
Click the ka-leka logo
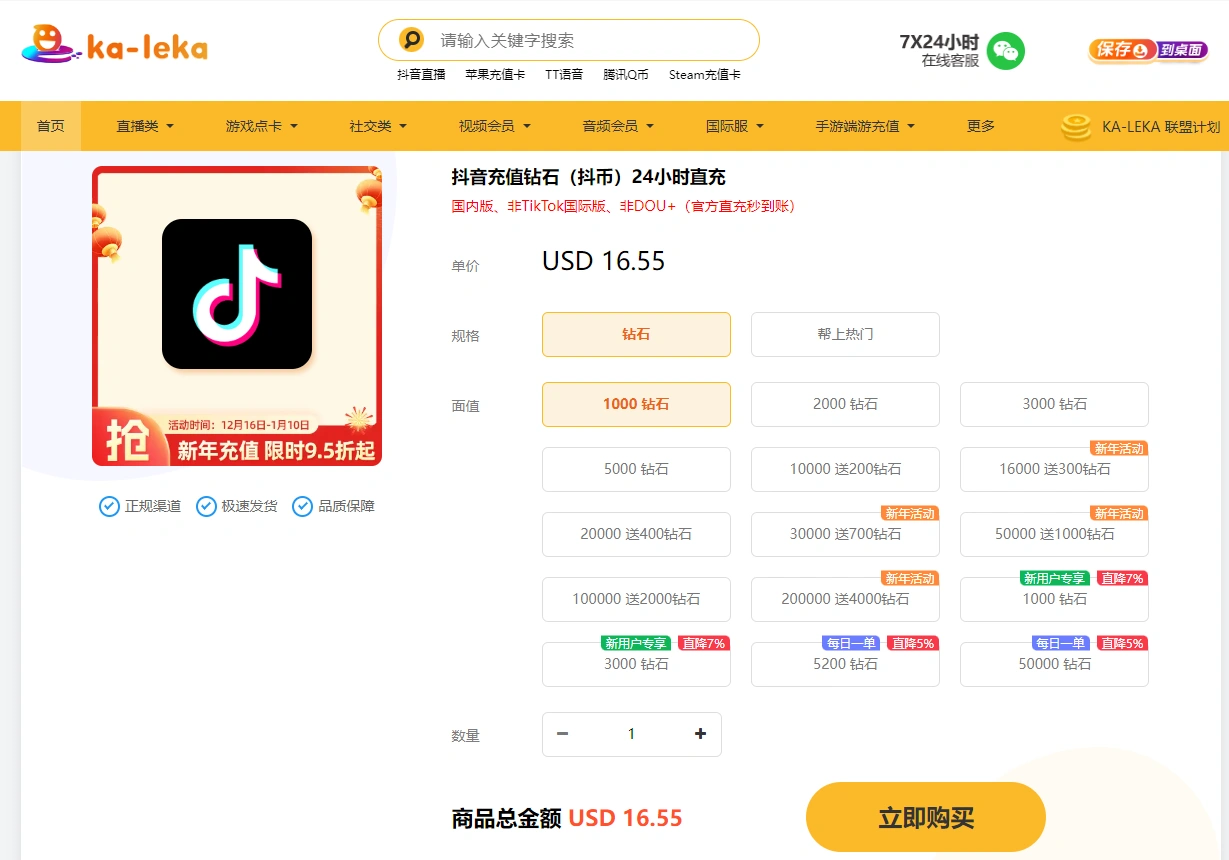pos(114,46)
